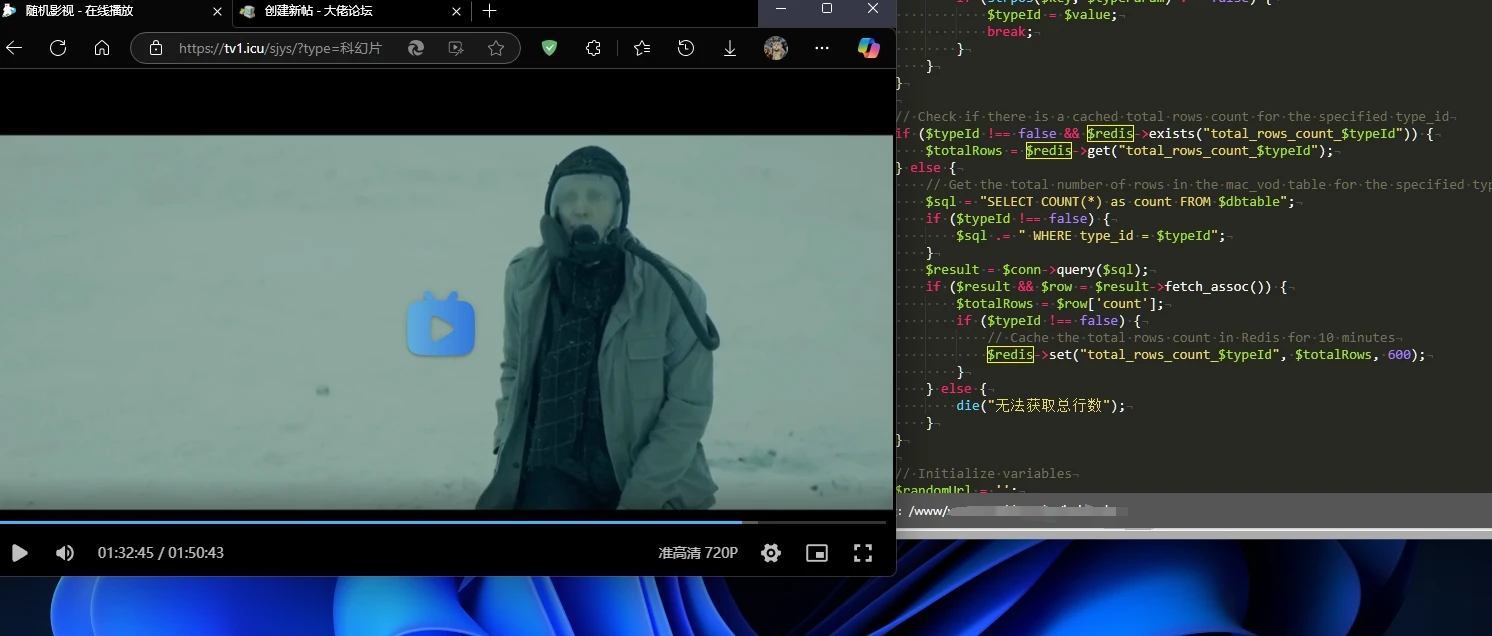Go back in the Edge browser
Viewport: 1492px width, 636px height.
14,48
